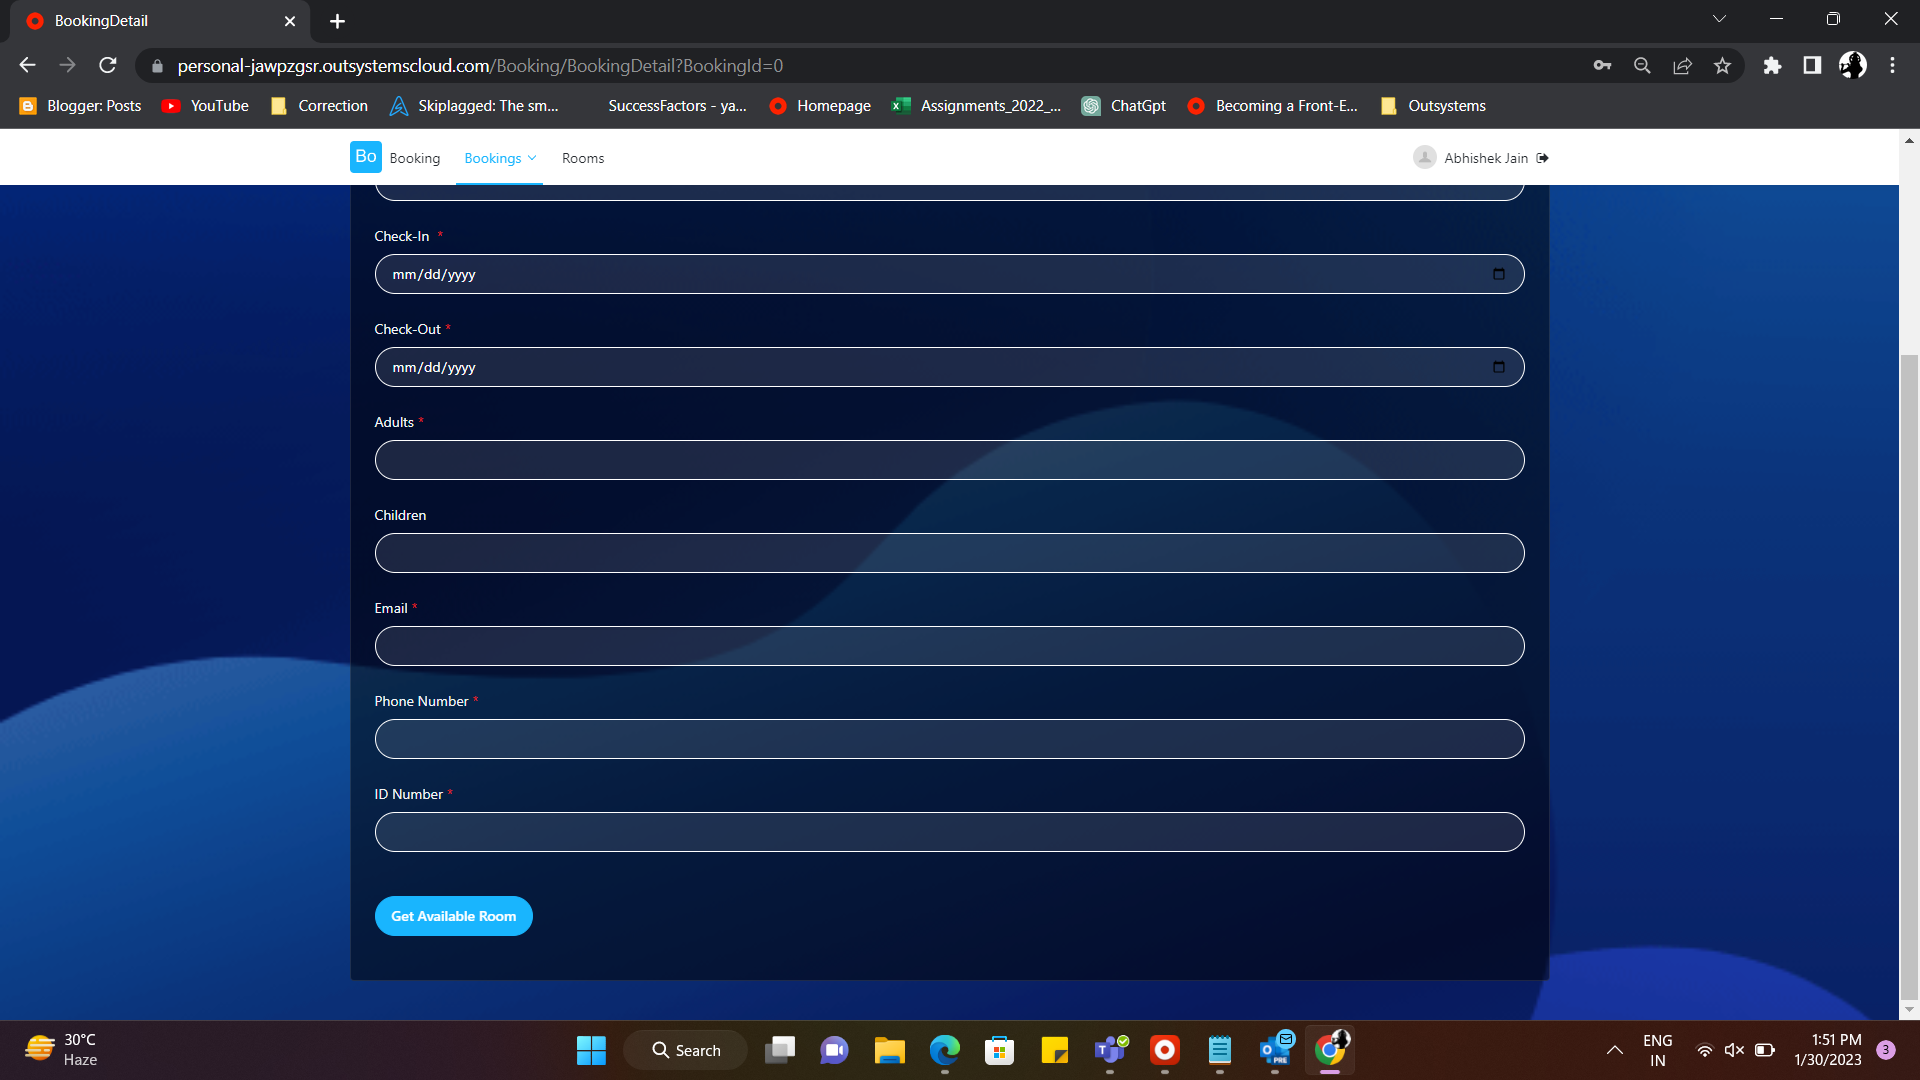The height and width of the screenshot is (1080, 1920).
Task: Expand the Bookings dropdown menu
Action: [x=499, y=158]
